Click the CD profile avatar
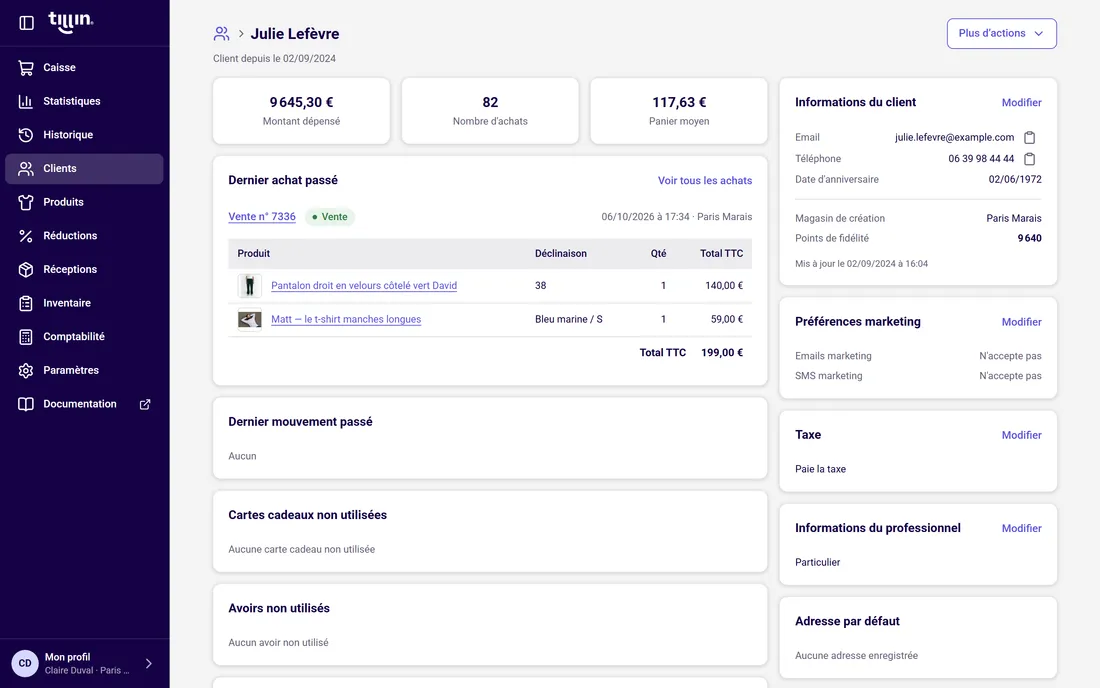The height and width of the screenshot is (688, 1100). [x=25, y=663]
